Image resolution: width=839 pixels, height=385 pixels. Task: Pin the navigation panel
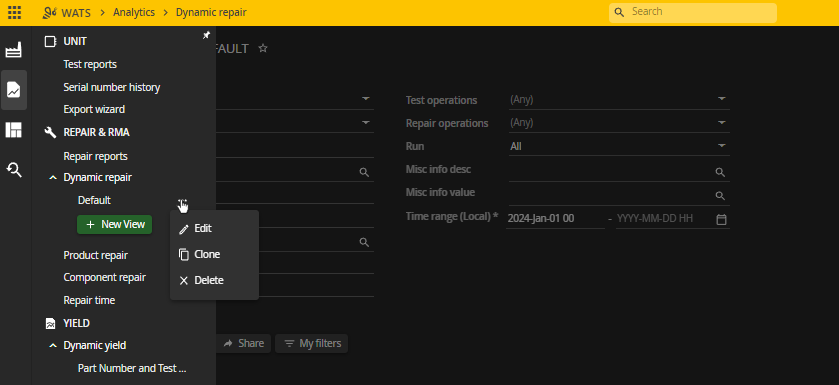[x=206, y=35]
